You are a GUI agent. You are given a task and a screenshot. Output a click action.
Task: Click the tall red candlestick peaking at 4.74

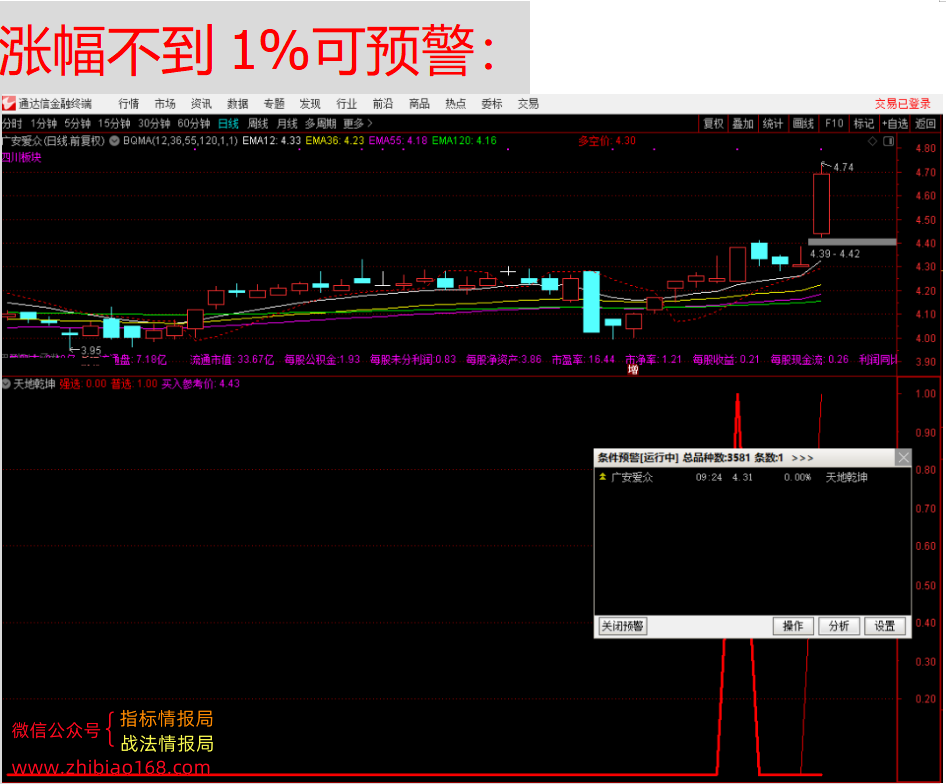click(x=821, y=203)
